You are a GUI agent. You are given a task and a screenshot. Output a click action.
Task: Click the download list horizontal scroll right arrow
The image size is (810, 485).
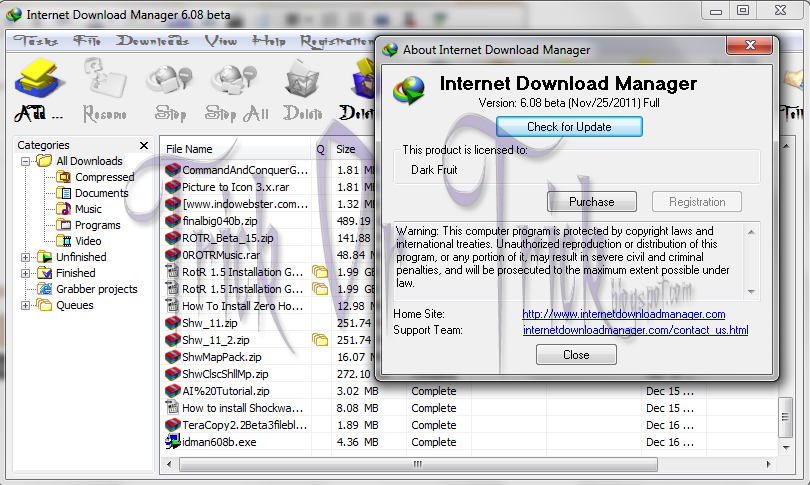(x=769, y=464)
